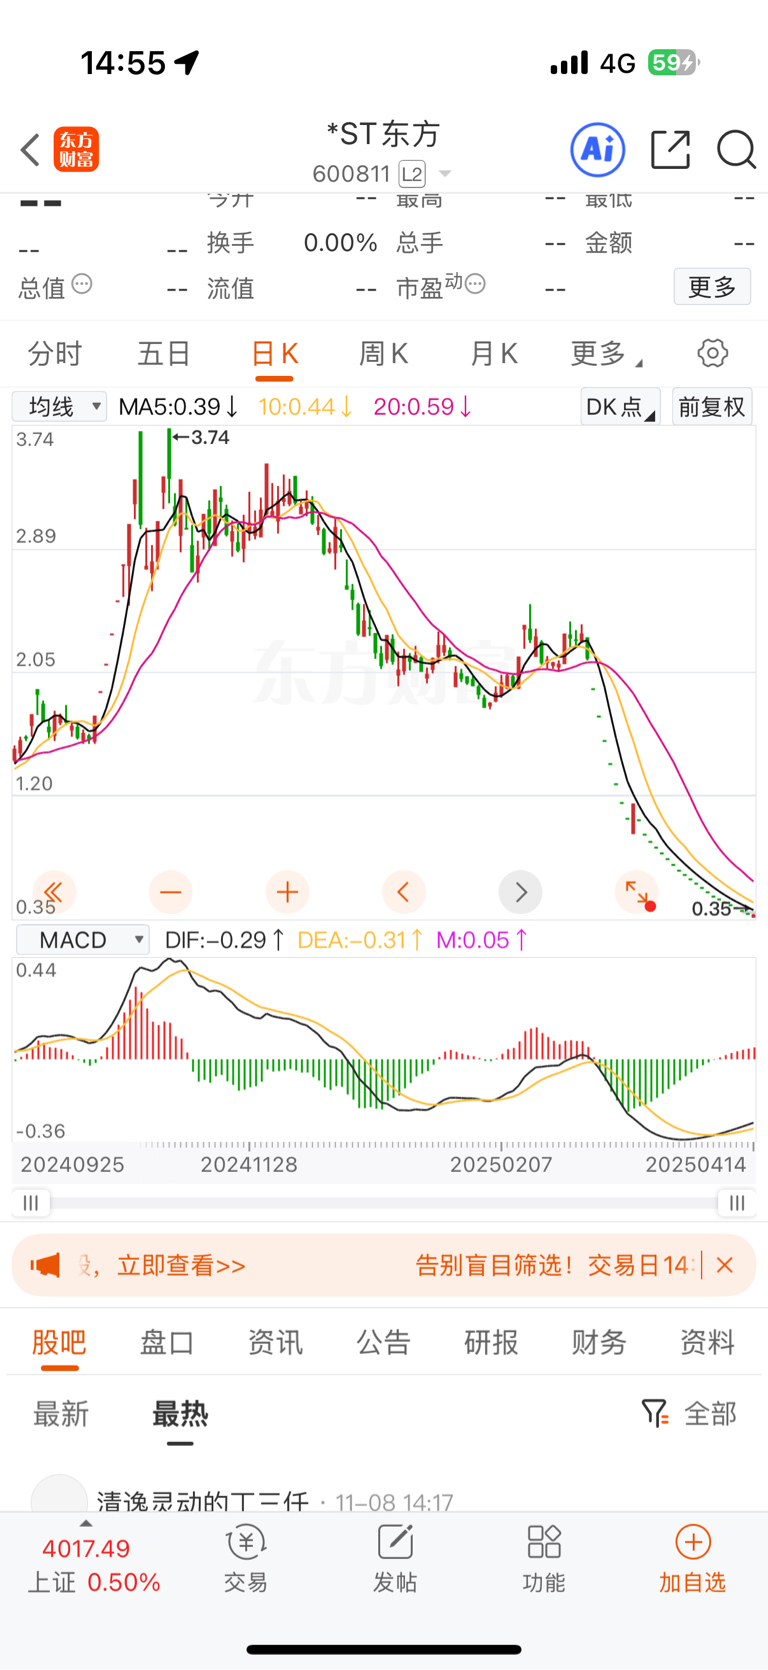Open the 公告 section tab
Image resolution: width=768 pixels, height=1670 pixels.
(383, 1342)
